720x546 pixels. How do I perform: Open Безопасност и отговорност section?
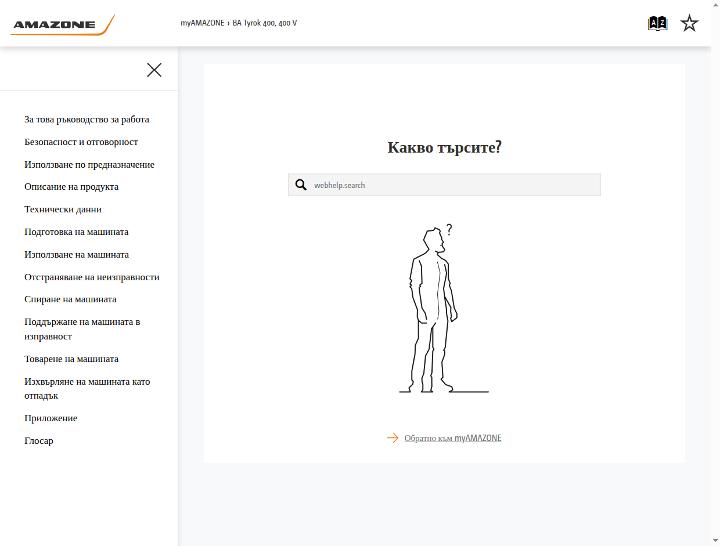click(x=81, y=142)
